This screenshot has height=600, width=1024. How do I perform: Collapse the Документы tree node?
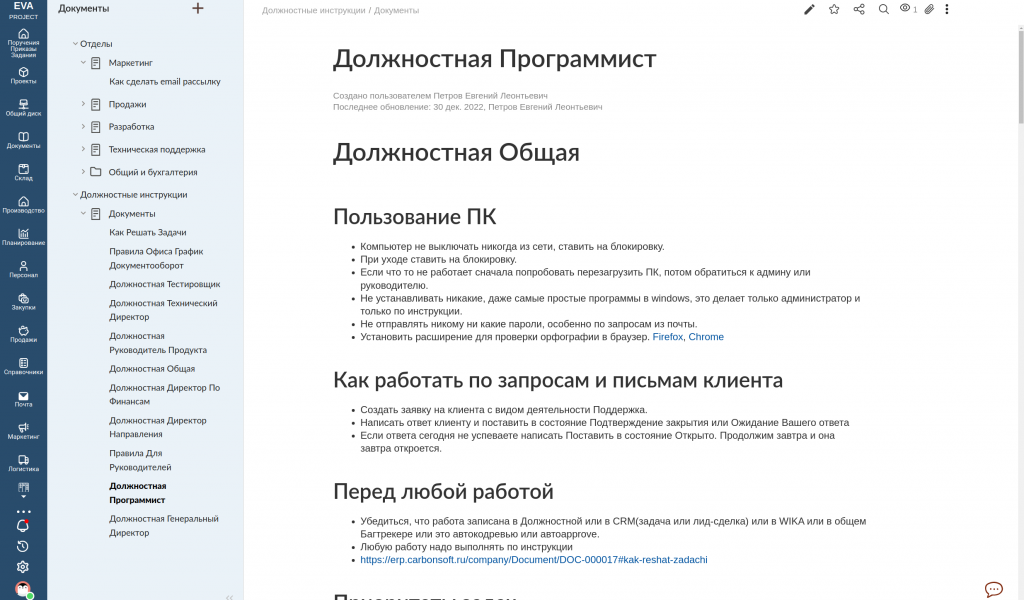pyautogui.click(x=83, y=213)
